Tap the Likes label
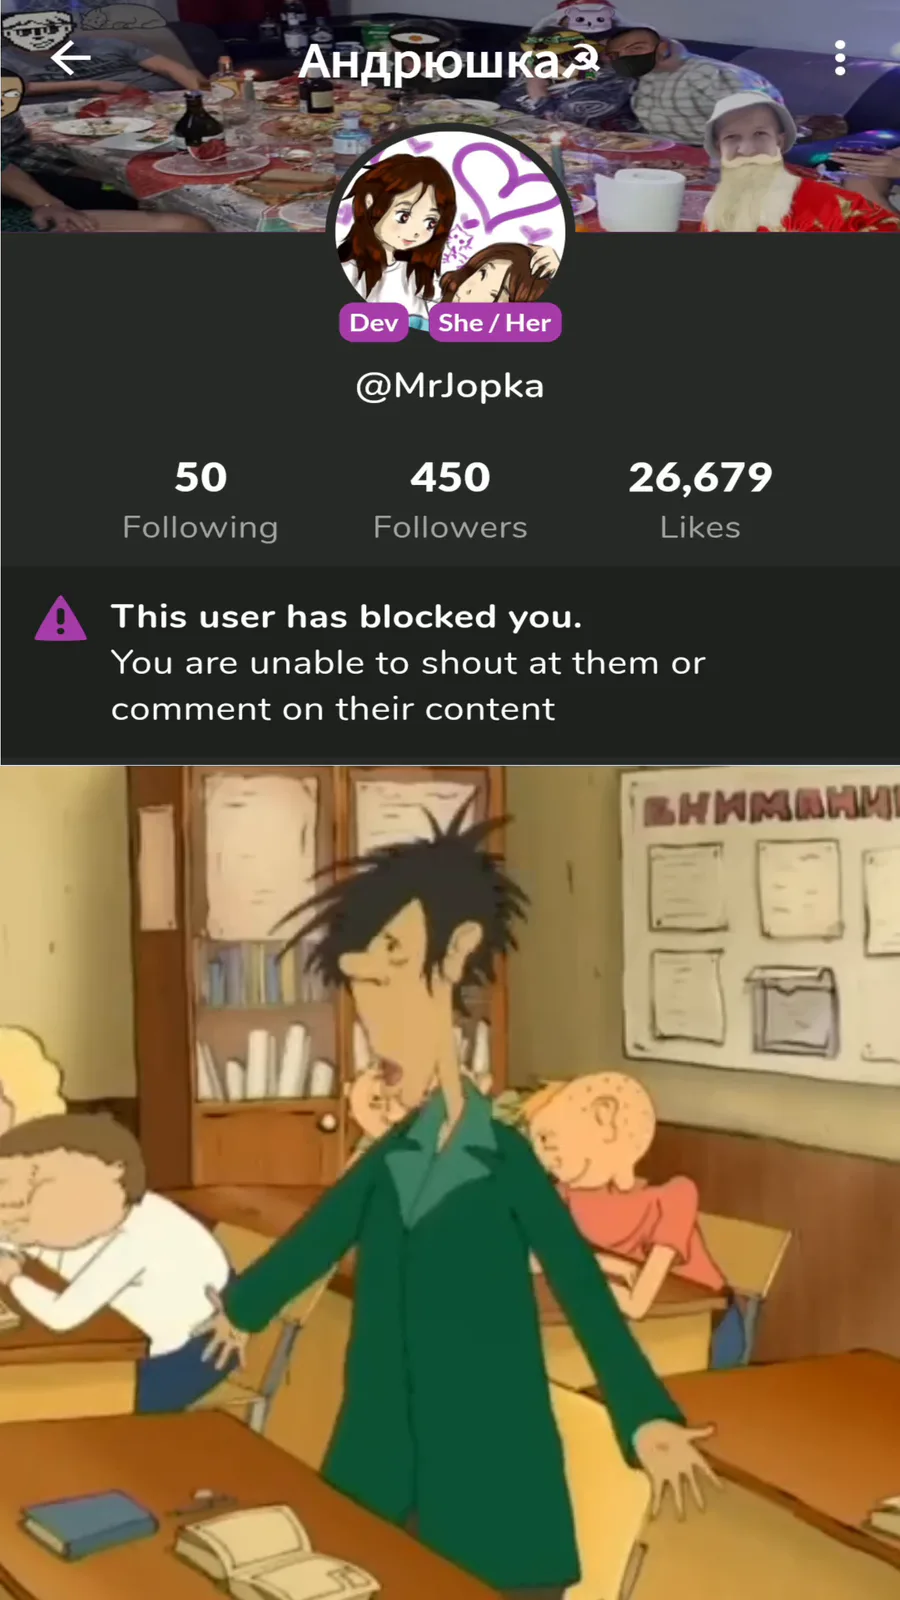Viewport: 900px width, 1600px height. 700,527
